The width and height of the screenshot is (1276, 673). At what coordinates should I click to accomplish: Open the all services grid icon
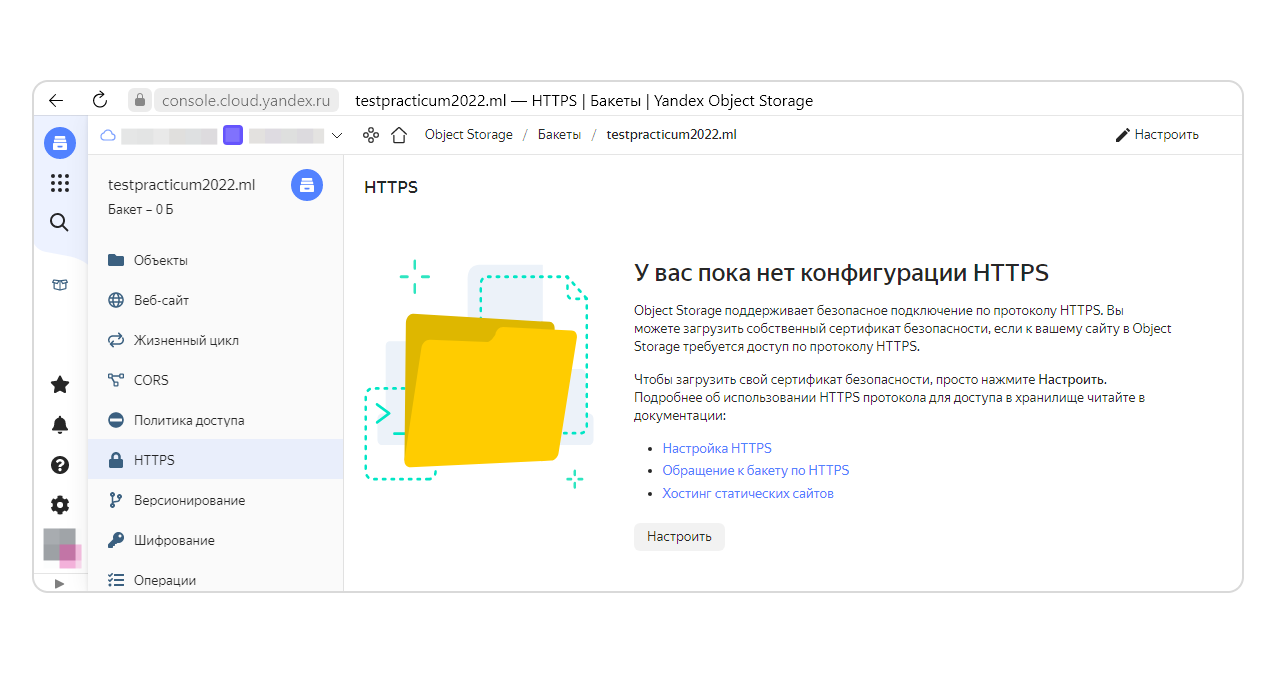point(60,183)
